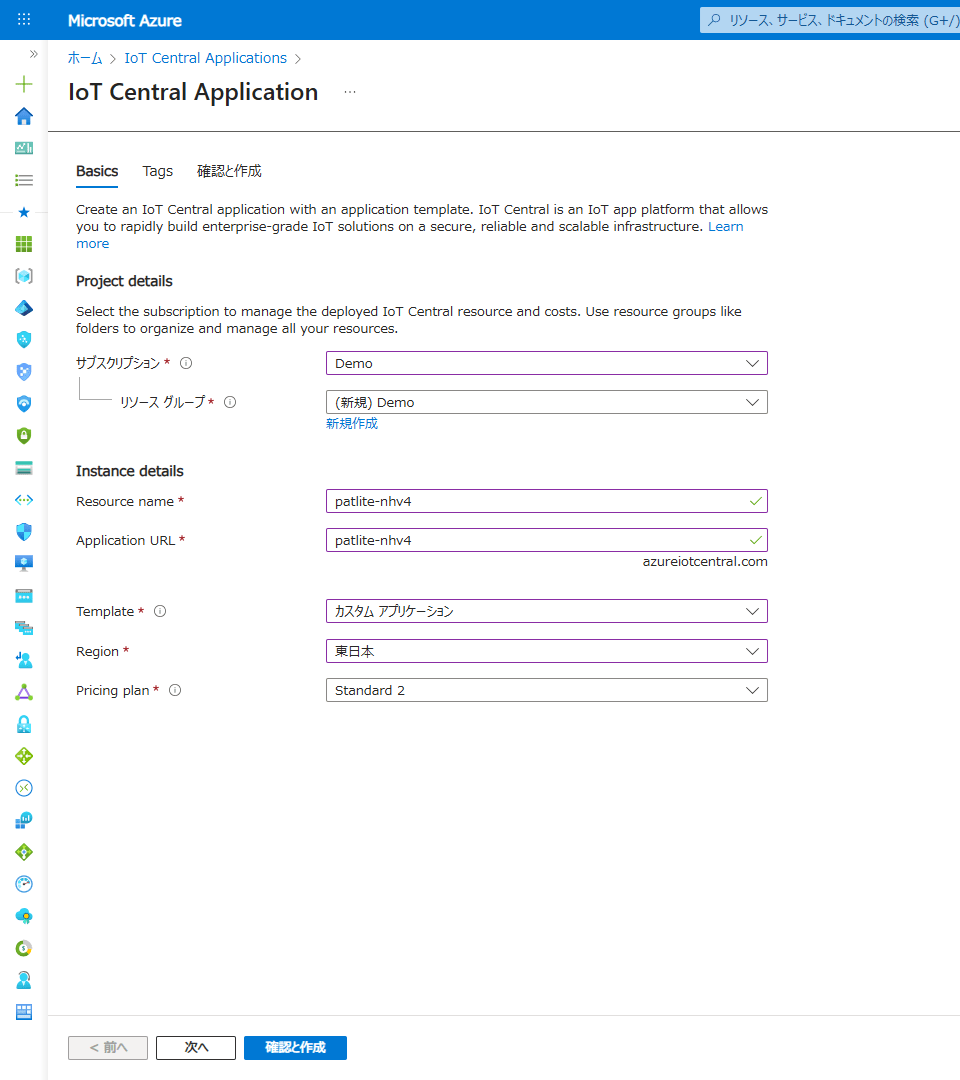Open Cost Management dollar circle icon

coord(24,948)
